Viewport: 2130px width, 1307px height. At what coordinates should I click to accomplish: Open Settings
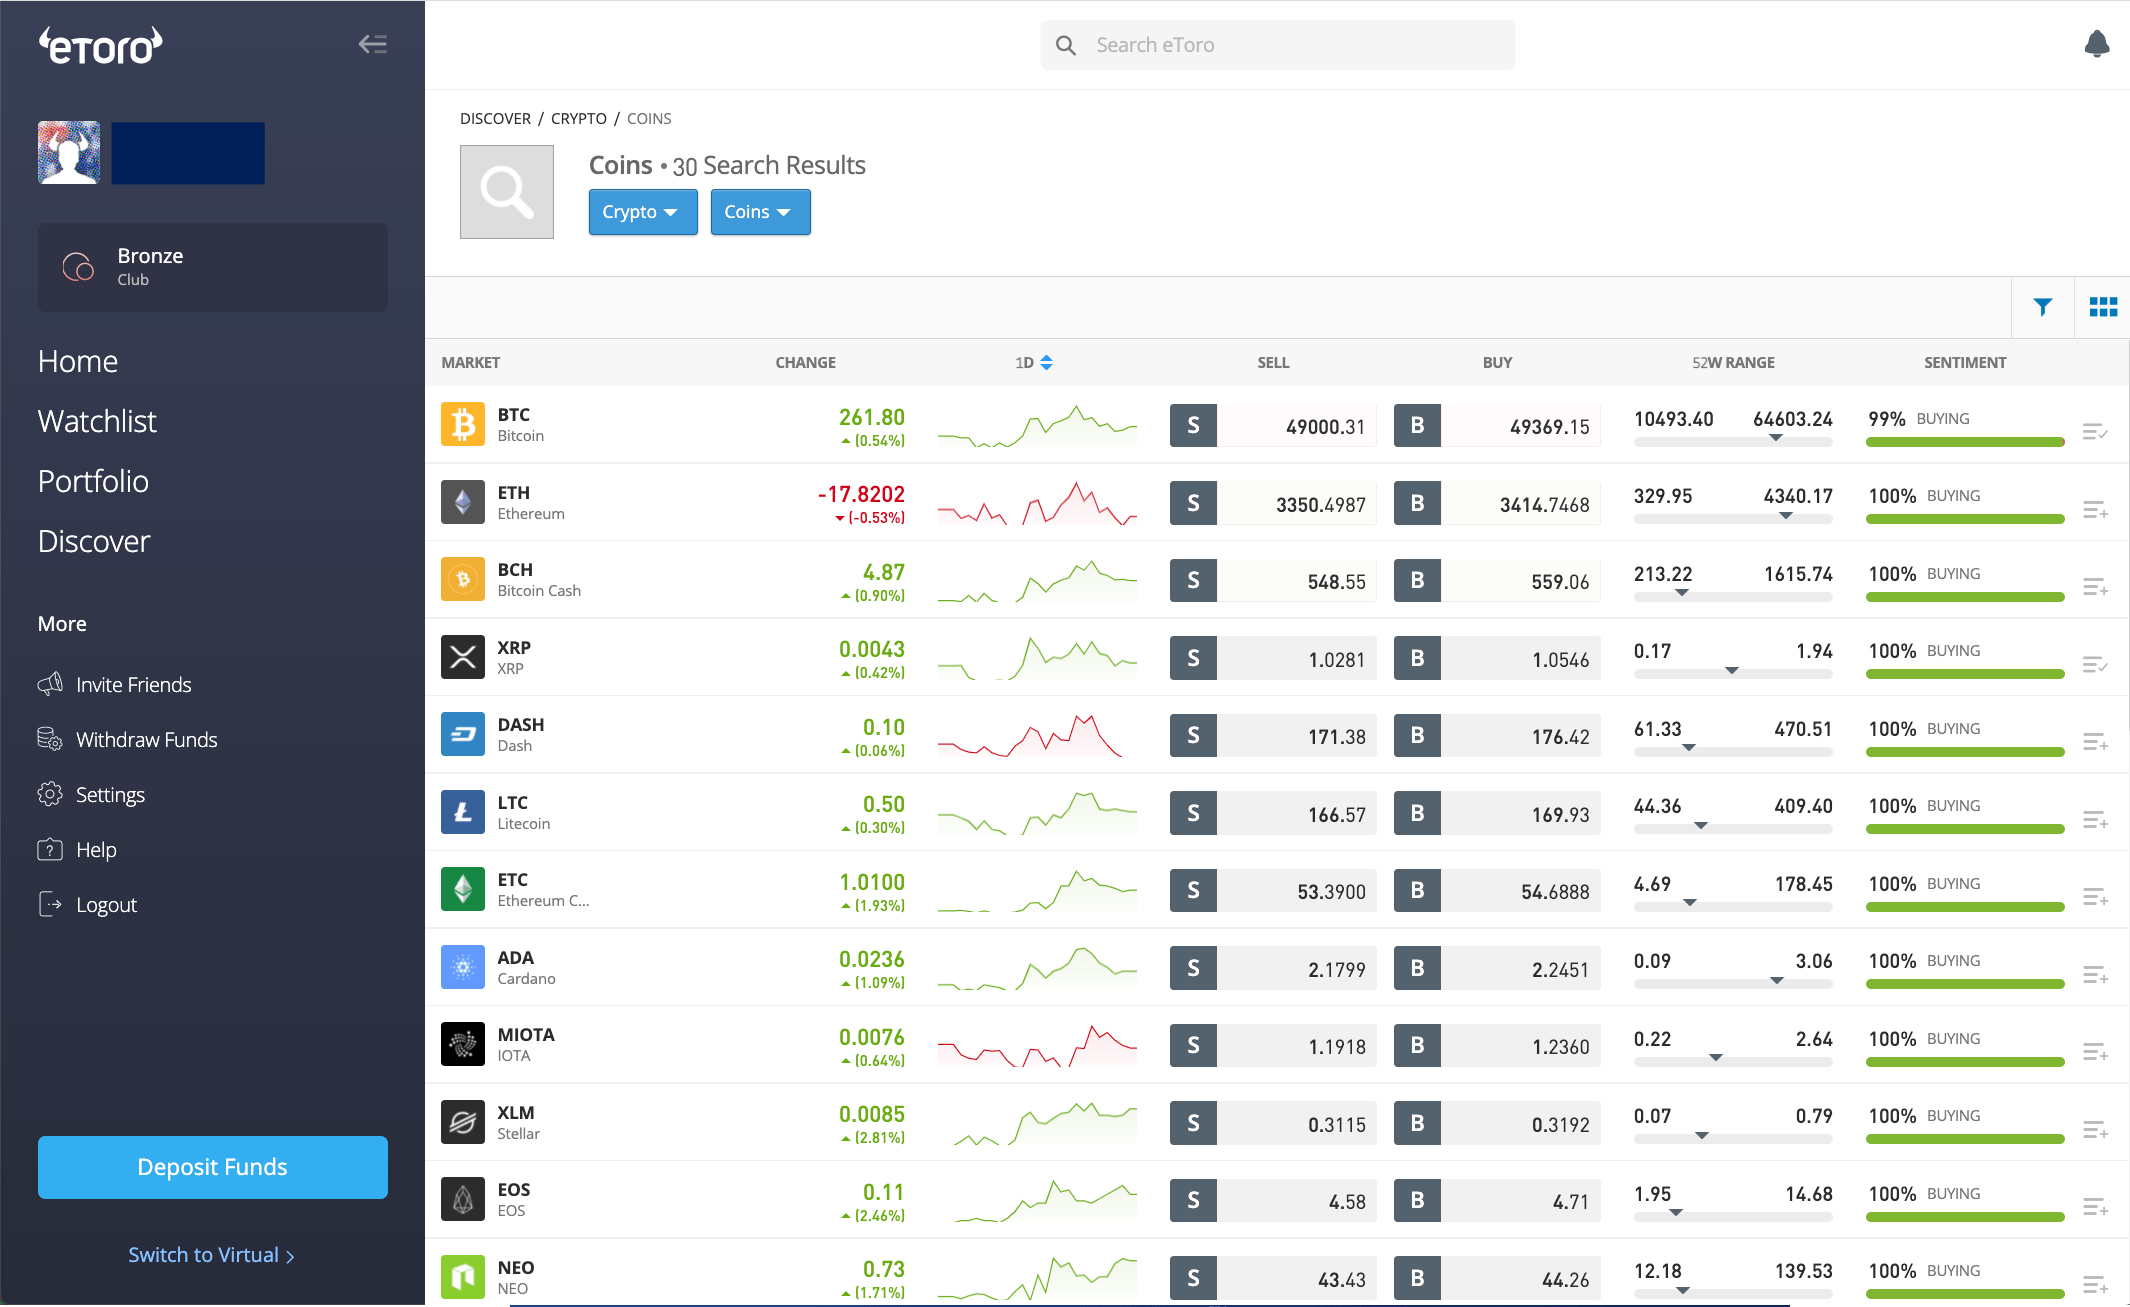(x=91, y=794)
